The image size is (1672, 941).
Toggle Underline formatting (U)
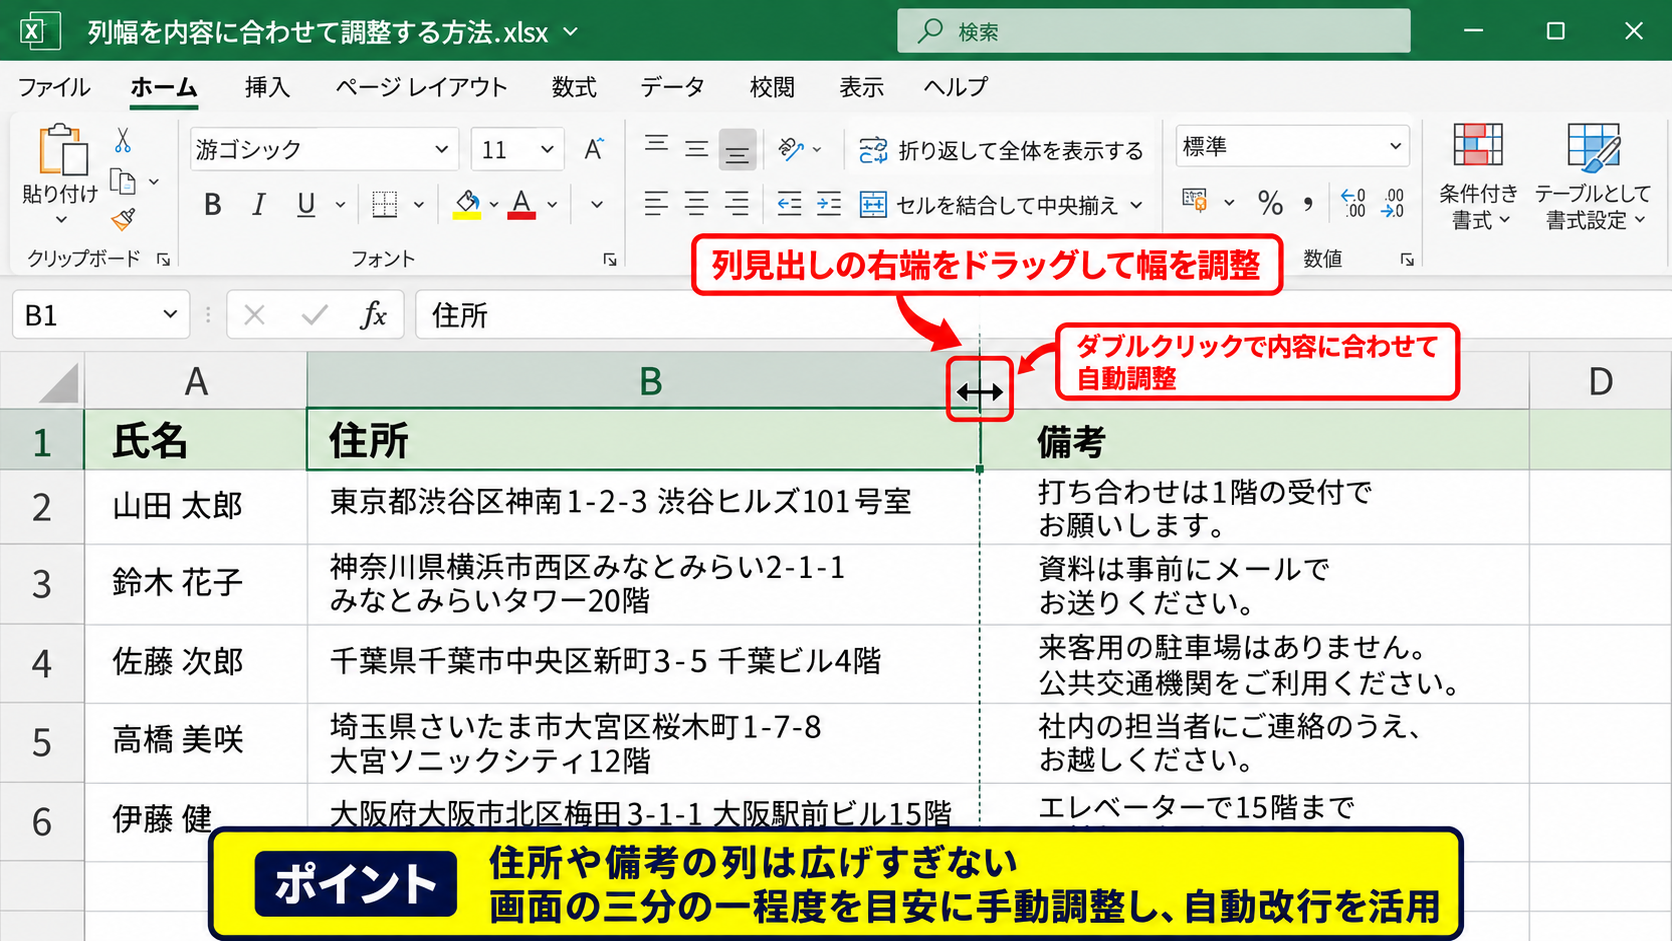[x=306, y=205]
